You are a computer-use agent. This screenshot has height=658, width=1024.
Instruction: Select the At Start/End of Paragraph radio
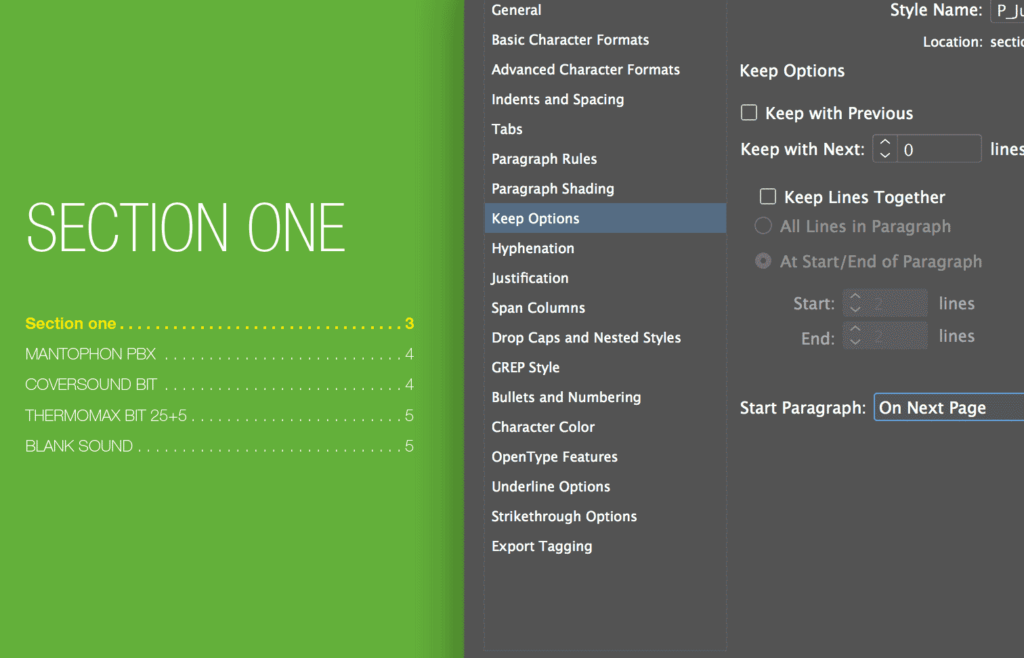coord(762,261)
